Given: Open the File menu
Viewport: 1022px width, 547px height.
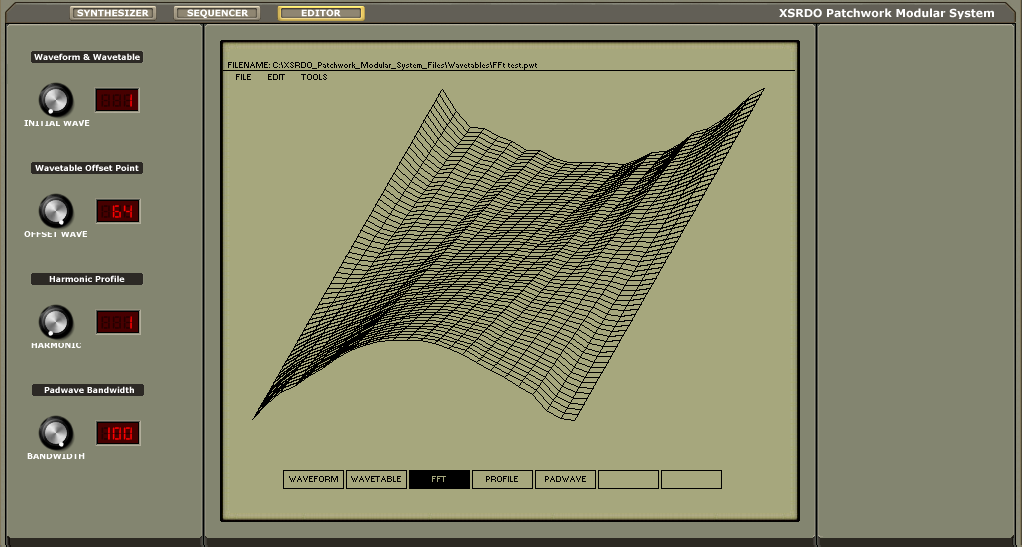Looking at the screenshot, I should pyautogui.click(x=243, y=77).
